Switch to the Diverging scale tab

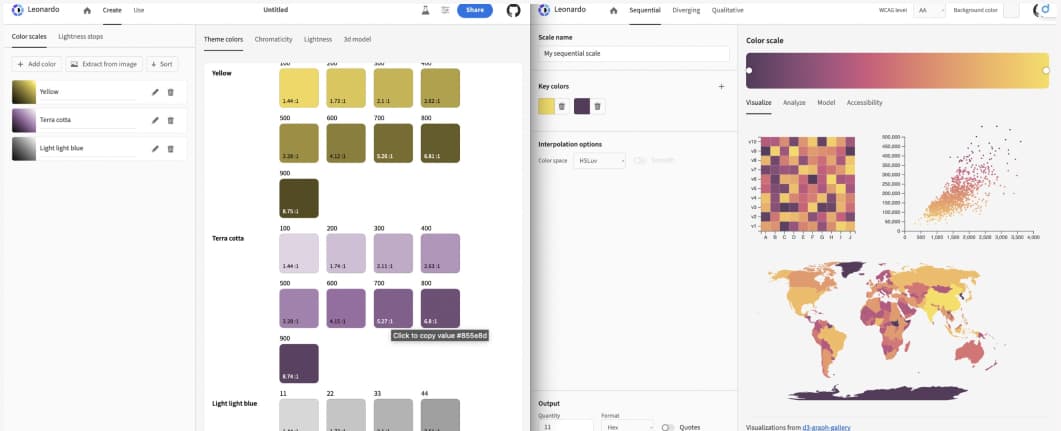point(686,10)
